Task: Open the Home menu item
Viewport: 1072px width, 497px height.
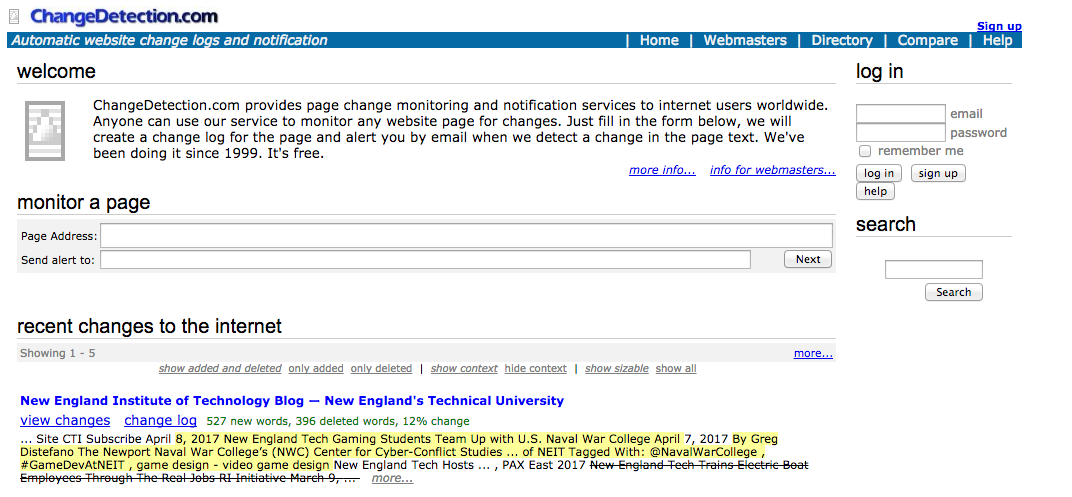Action: 659,40
